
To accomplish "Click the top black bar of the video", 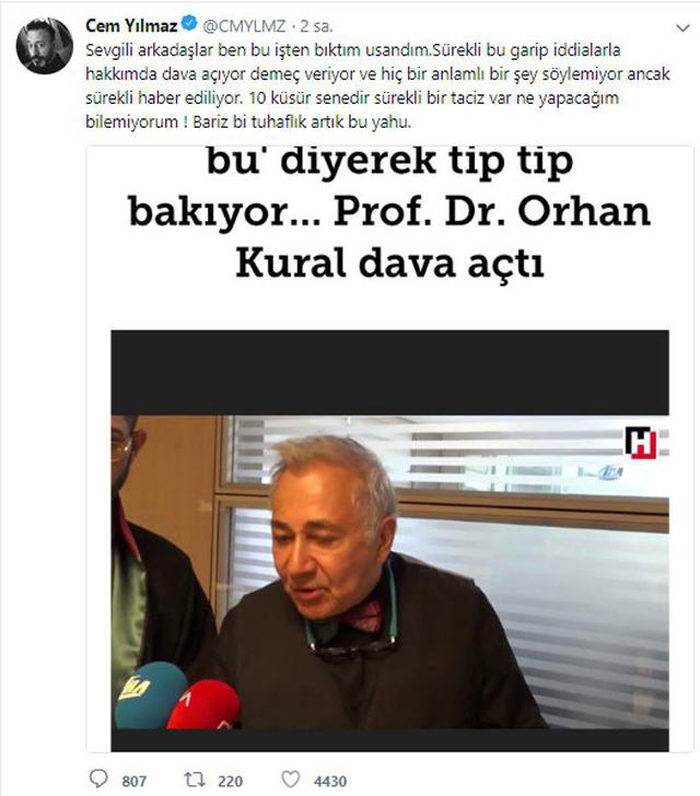I will pos(390,372).
